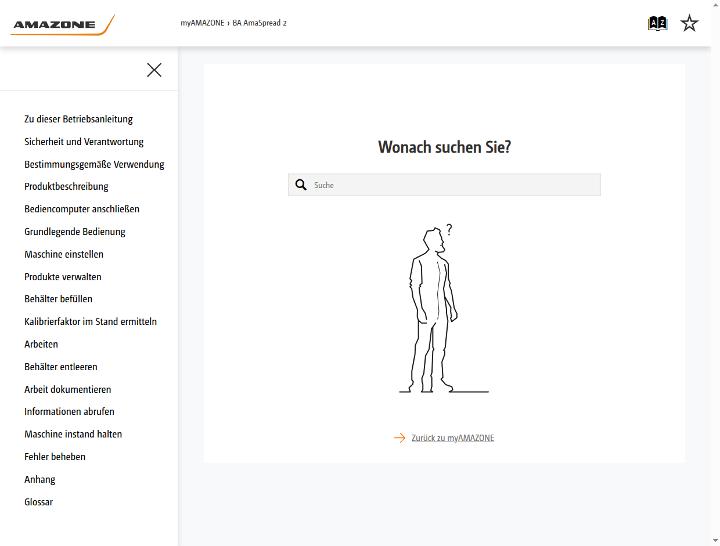This screenshot has width=720, height=546.
Task: Click the orange arrow beside Zurück link
Action: click(x=399, y=438)
